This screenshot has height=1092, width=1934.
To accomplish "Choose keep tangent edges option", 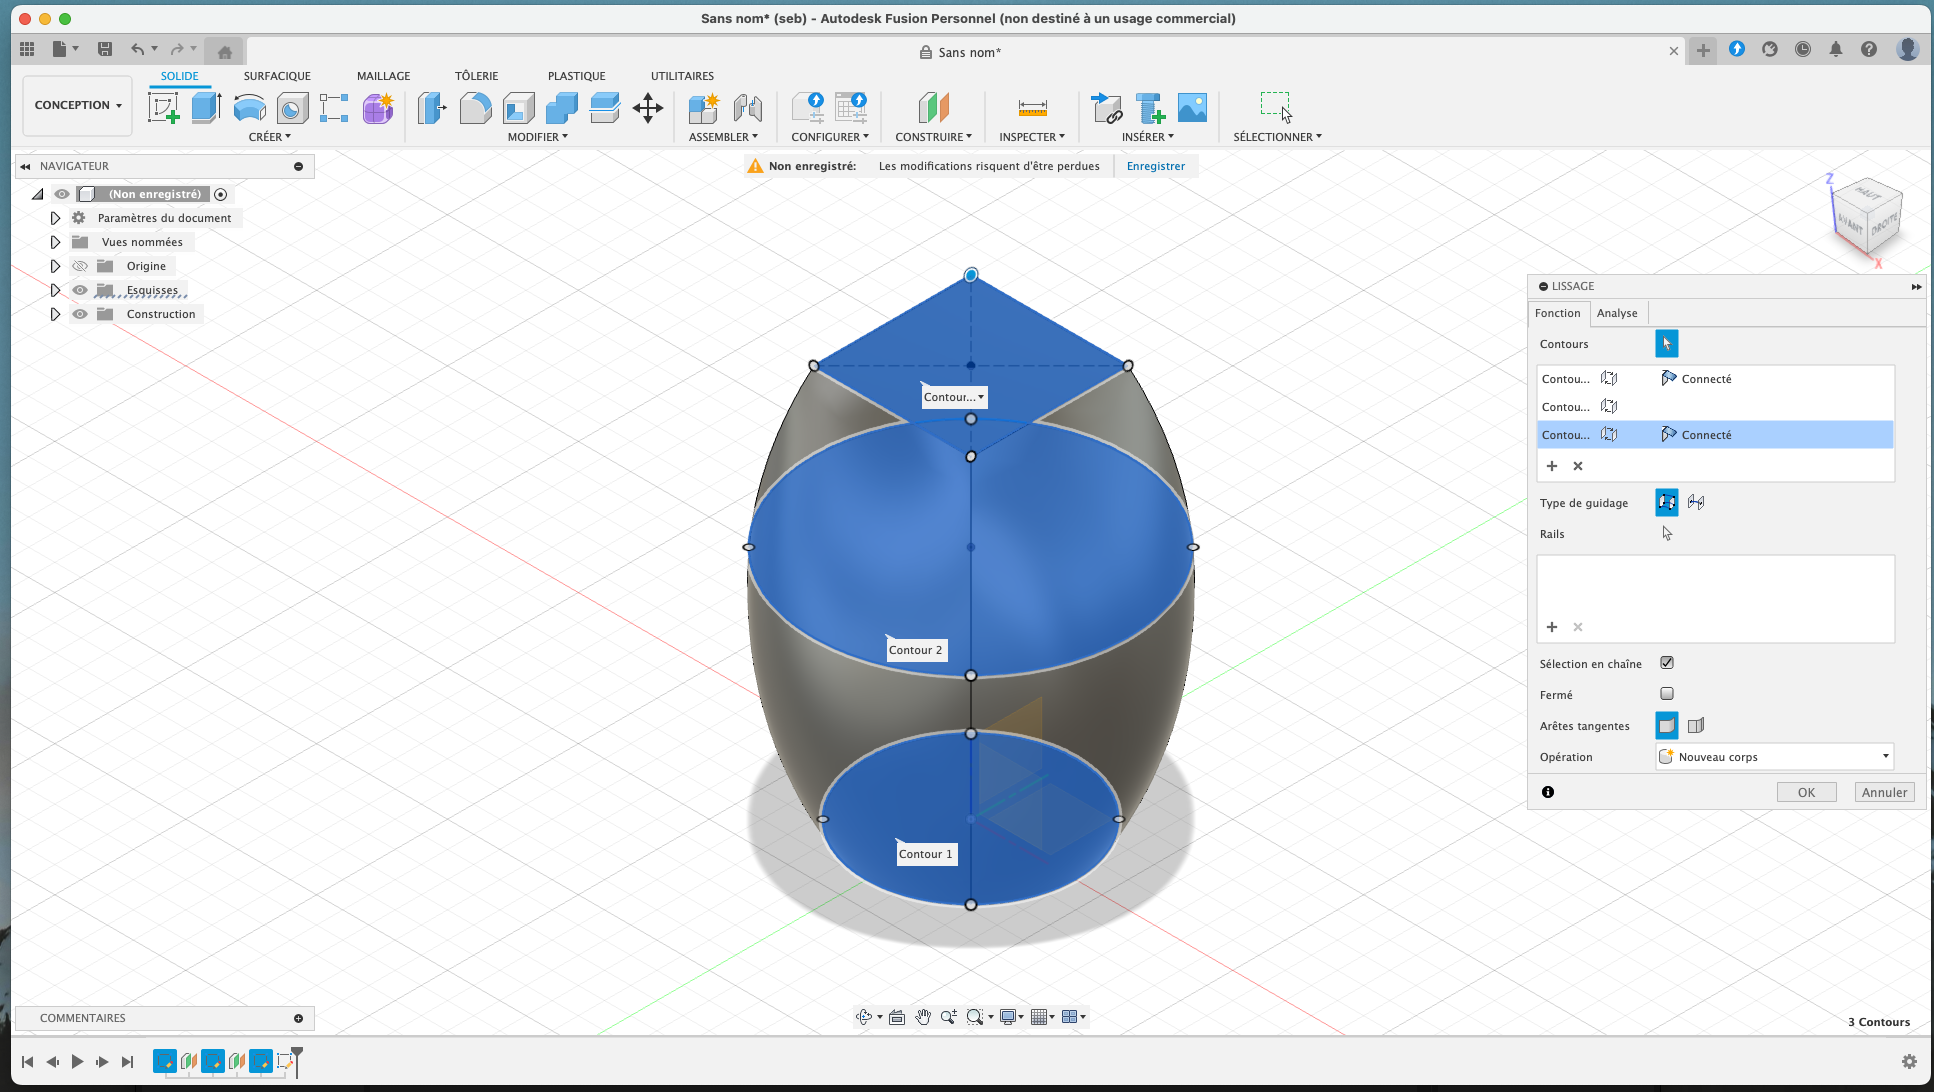I will 1696,725.
